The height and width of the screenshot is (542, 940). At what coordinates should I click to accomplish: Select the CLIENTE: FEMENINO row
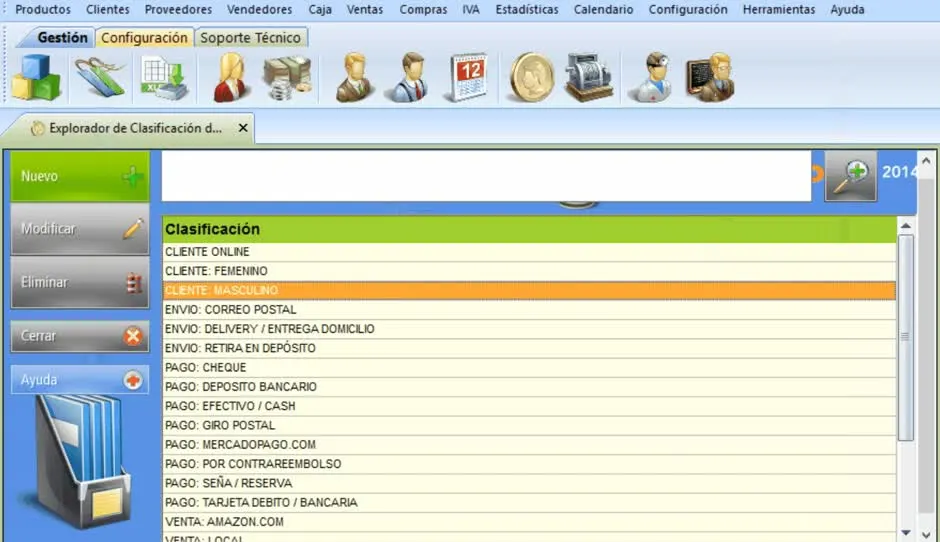coord(529,271)
